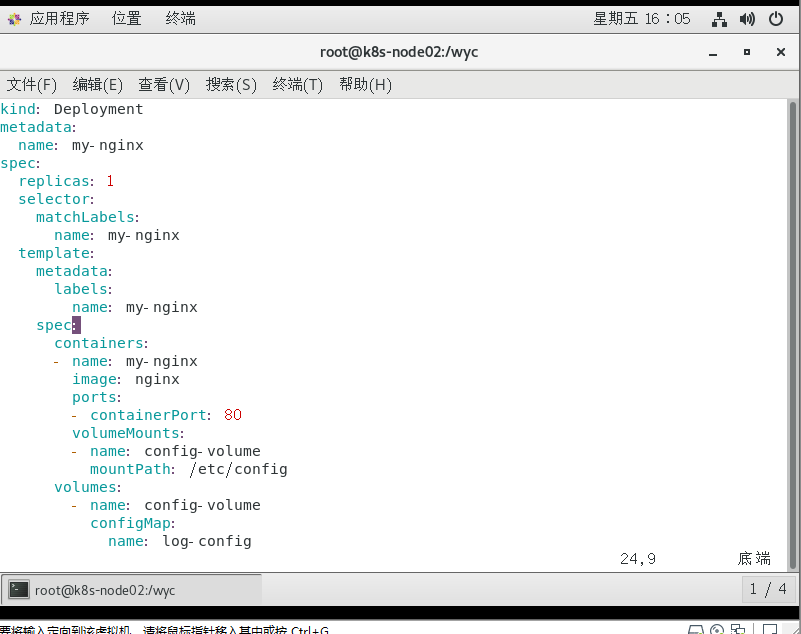Open the 搜索(S) menu
801x634 pixels.
pos(231,84)
